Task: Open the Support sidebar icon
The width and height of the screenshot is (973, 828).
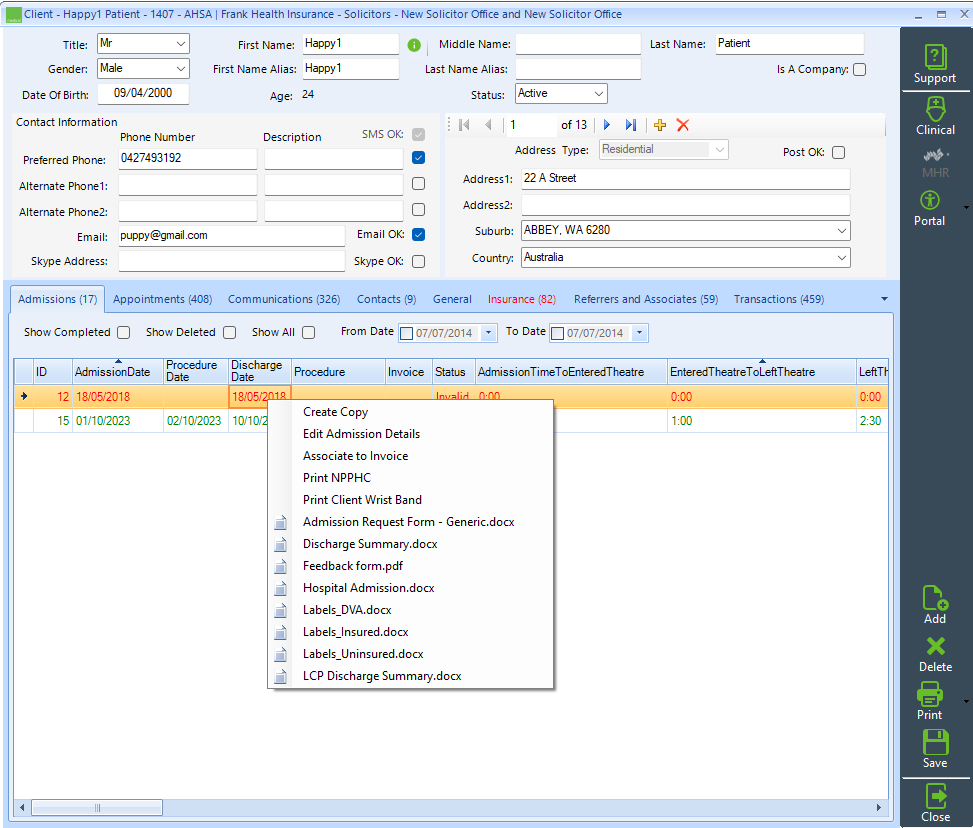Action: pyautogui.click(x=935, y=64)
